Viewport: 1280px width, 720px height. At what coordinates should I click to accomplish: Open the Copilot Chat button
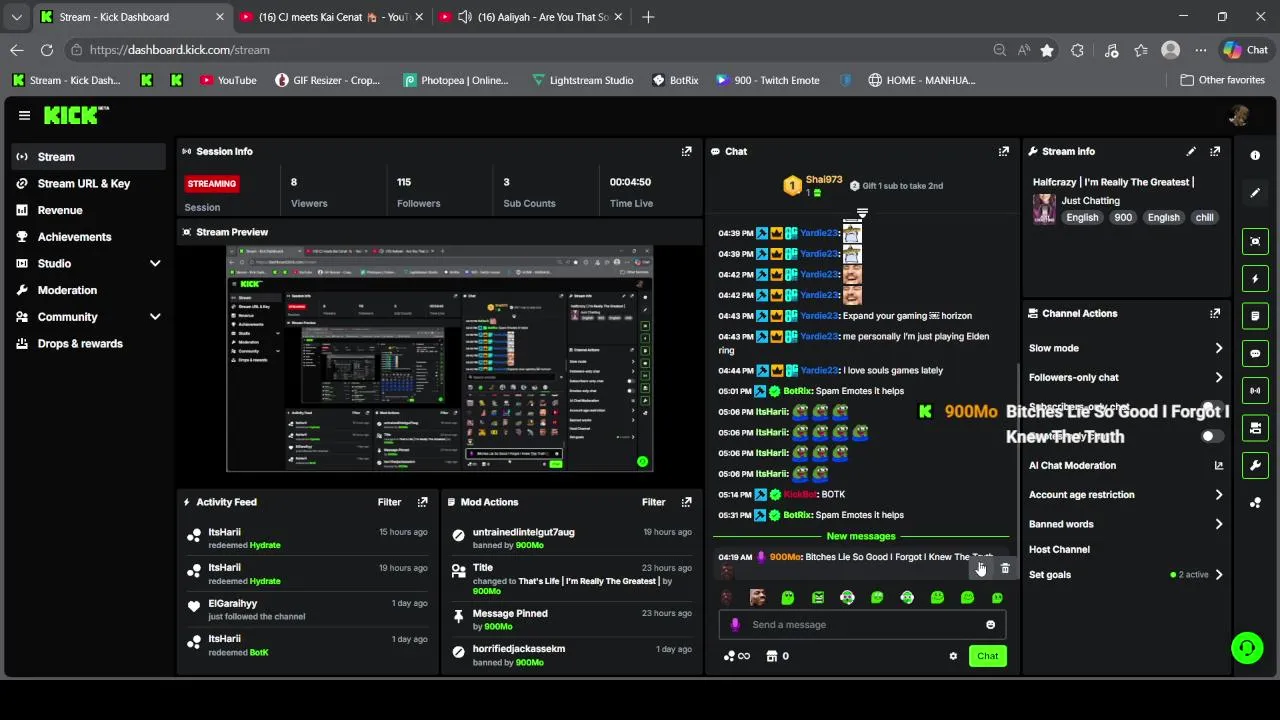[1246, 50]
